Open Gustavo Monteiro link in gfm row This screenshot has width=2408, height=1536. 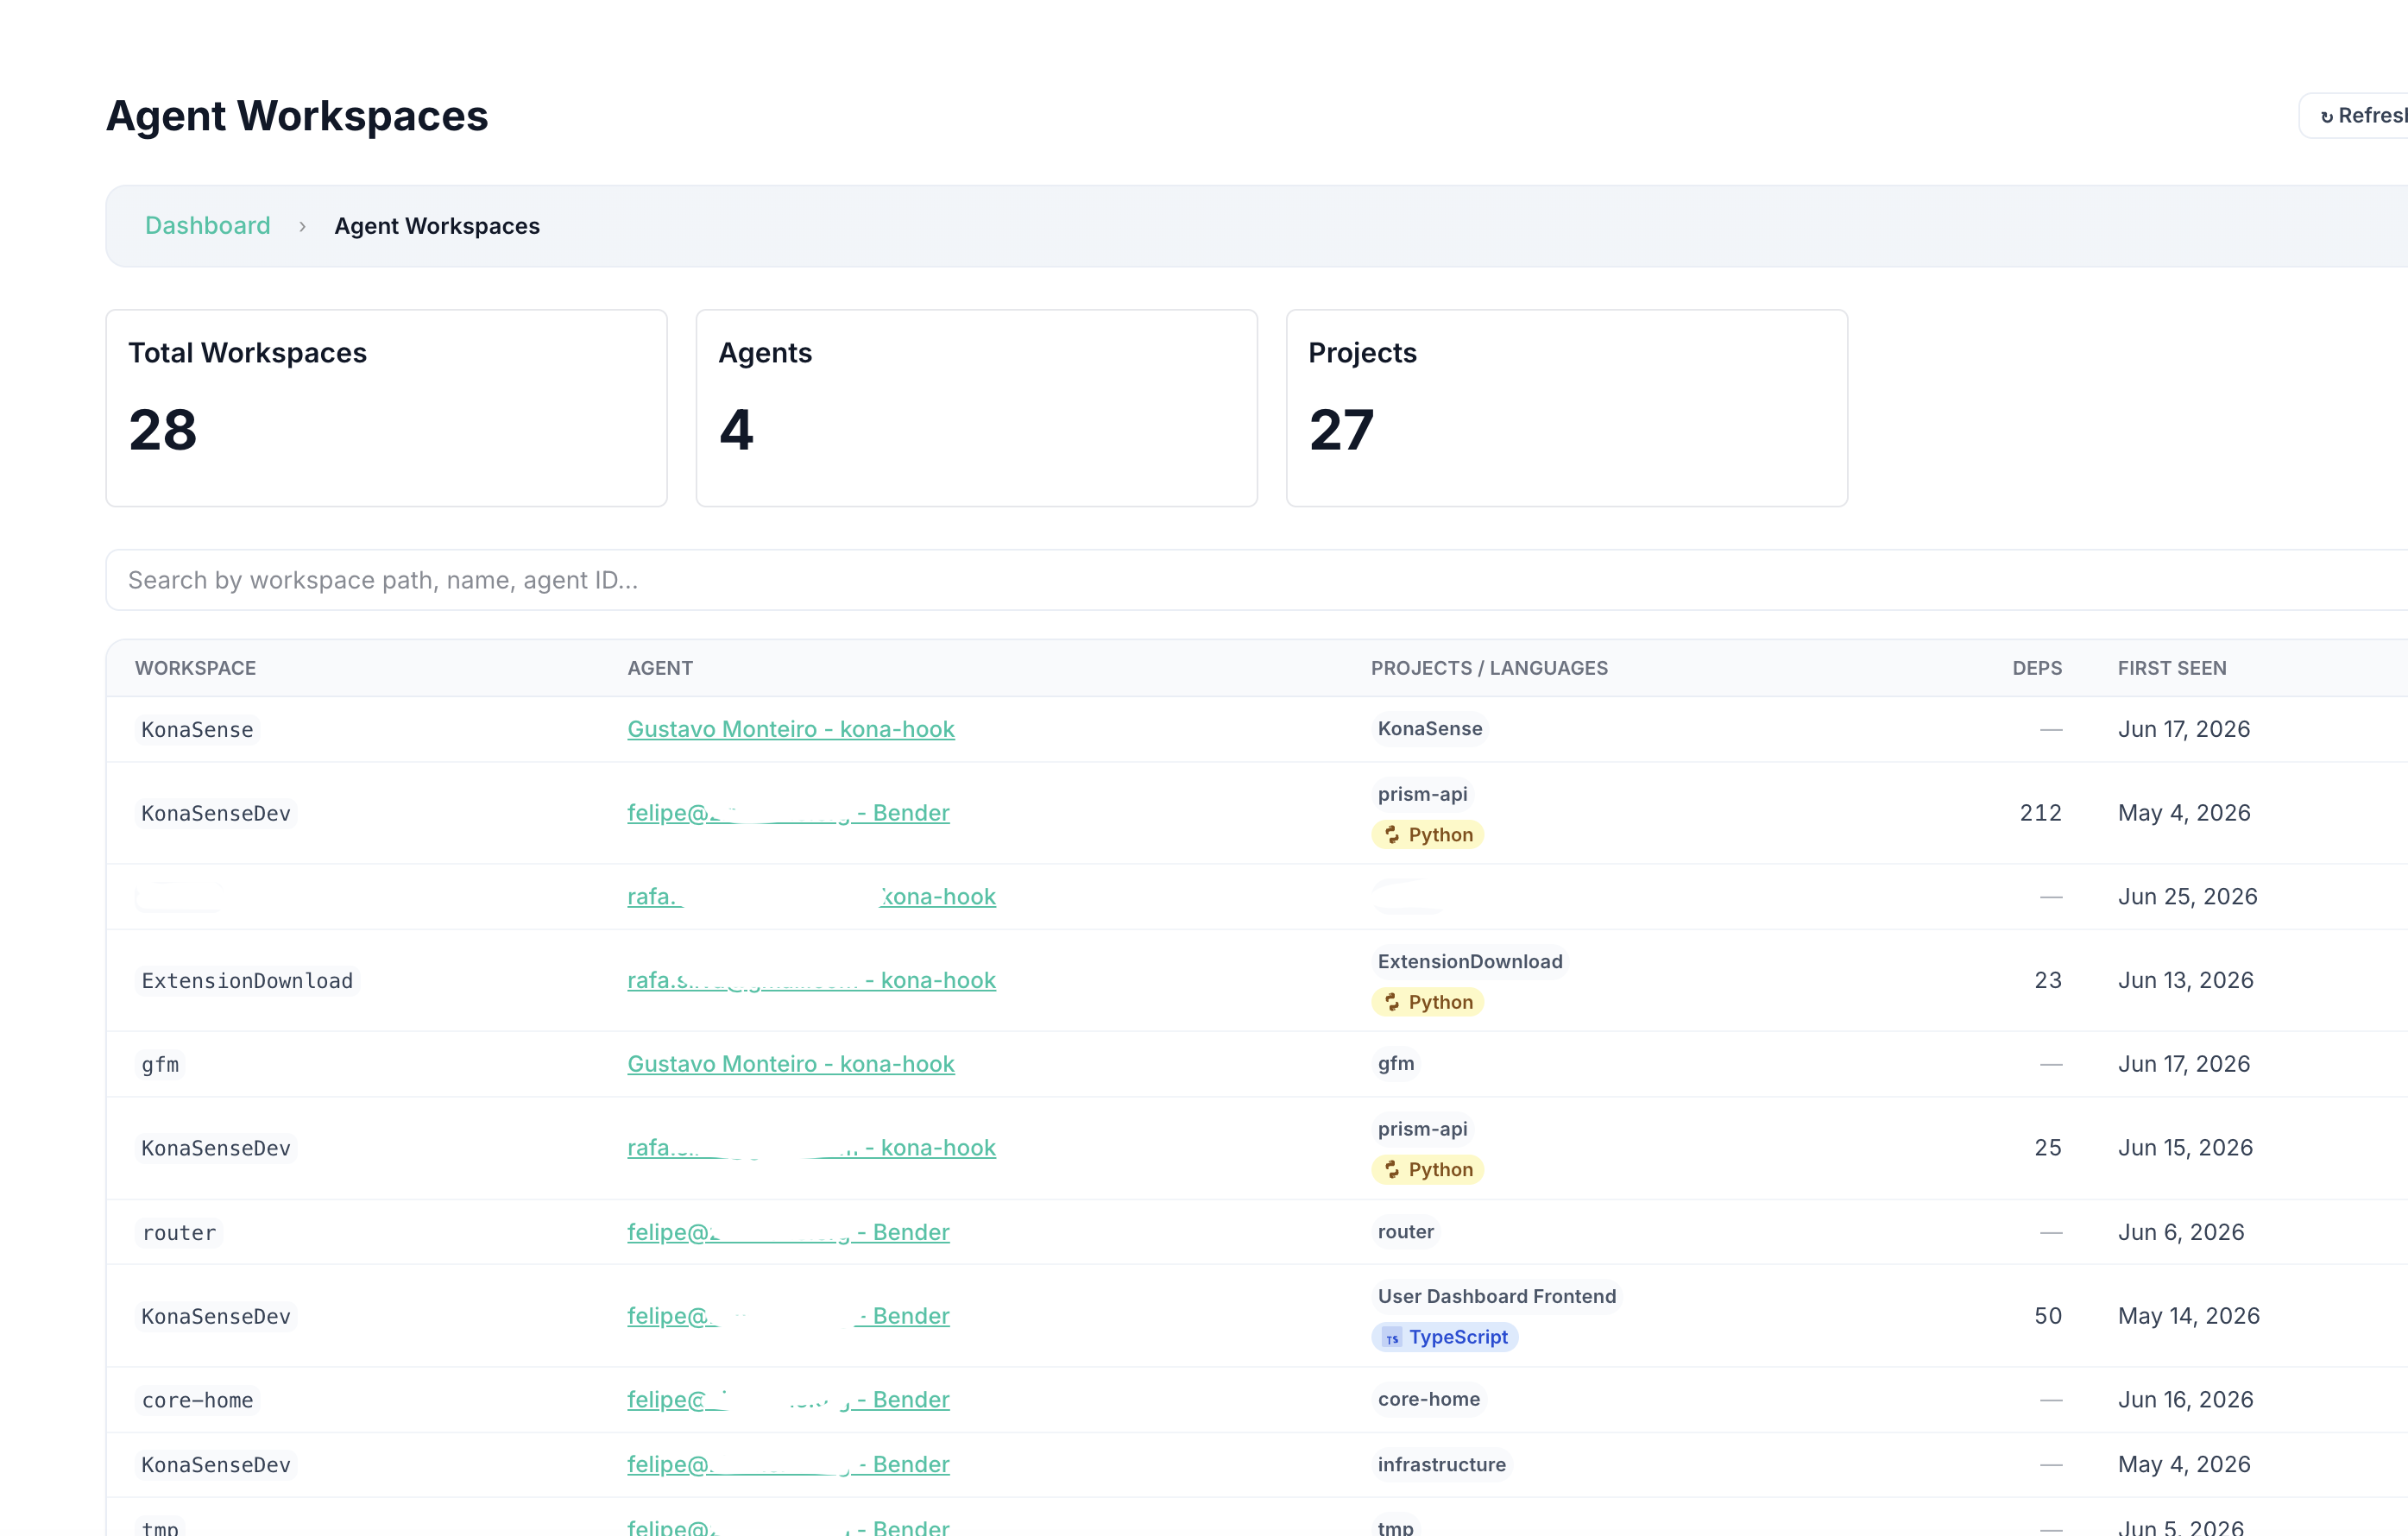(791, 1064)
